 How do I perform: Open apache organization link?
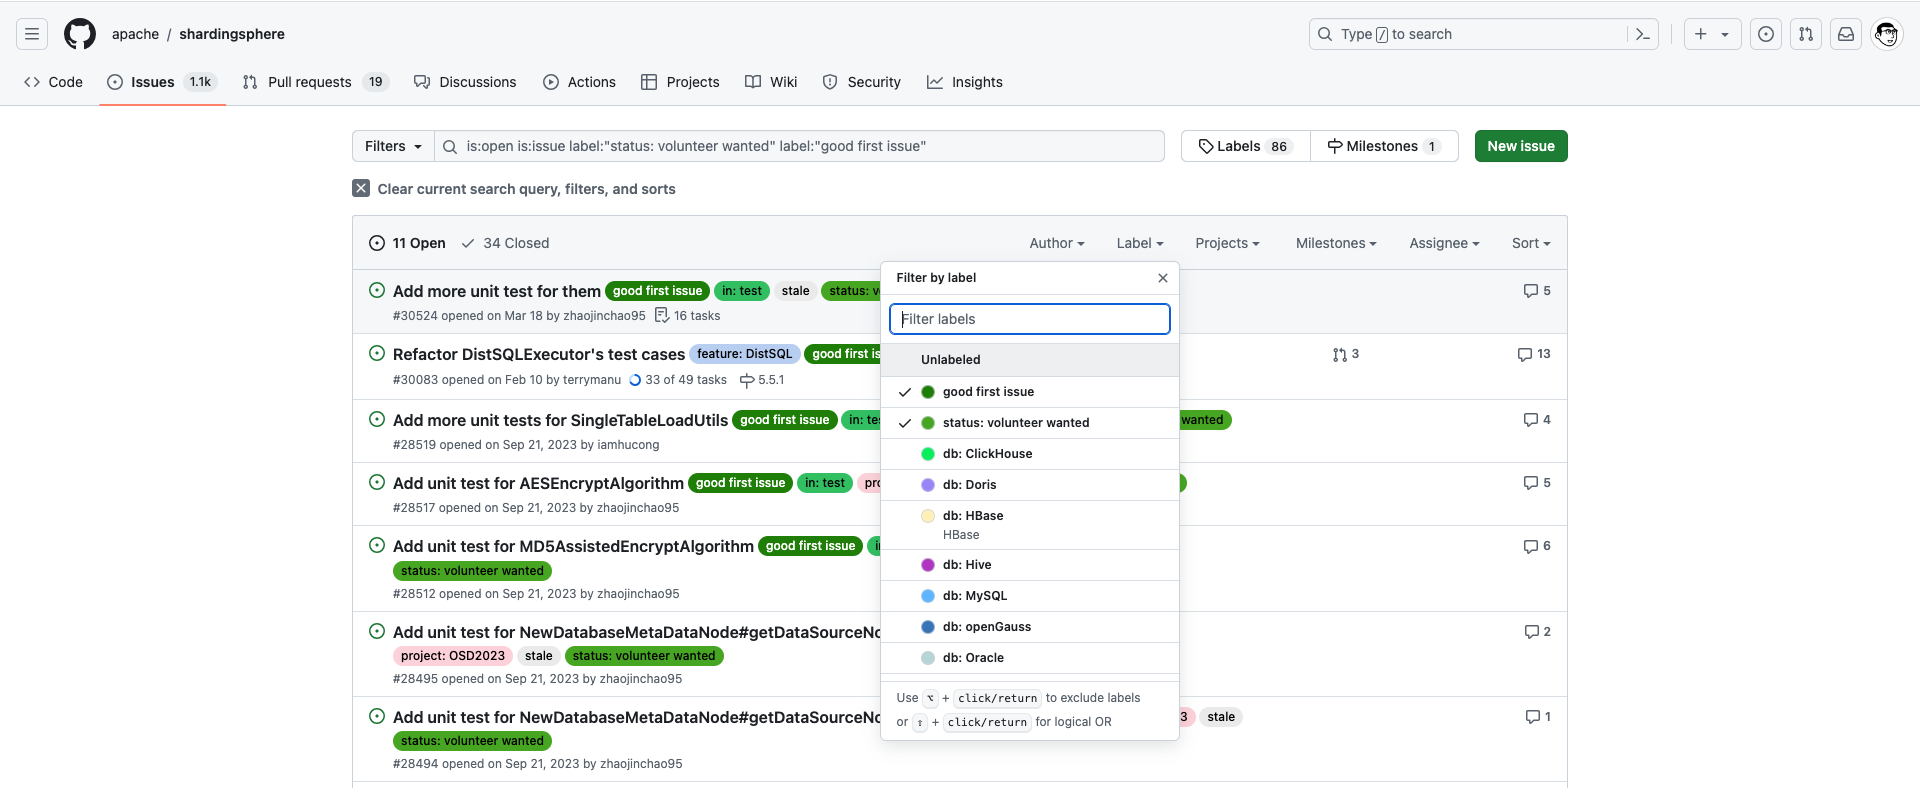(x=135, y=34)
